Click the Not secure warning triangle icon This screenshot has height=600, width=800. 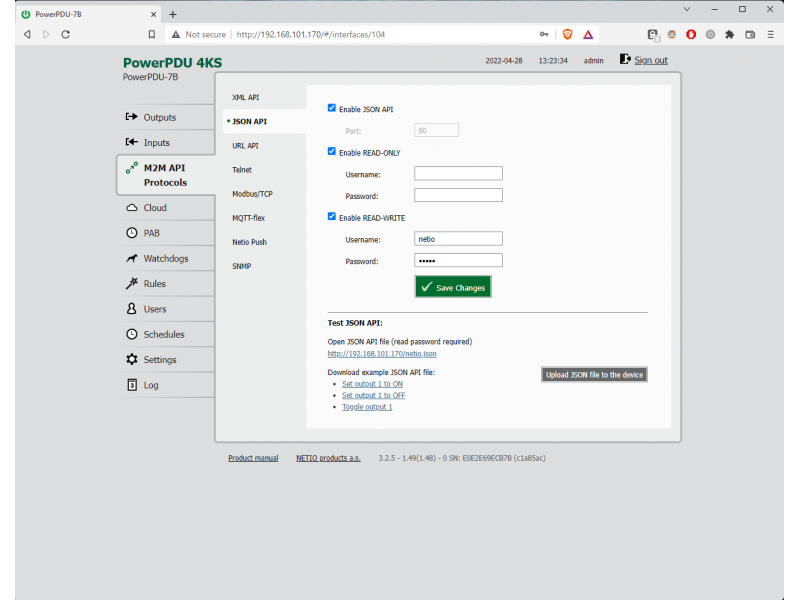[x=176, y=34]
